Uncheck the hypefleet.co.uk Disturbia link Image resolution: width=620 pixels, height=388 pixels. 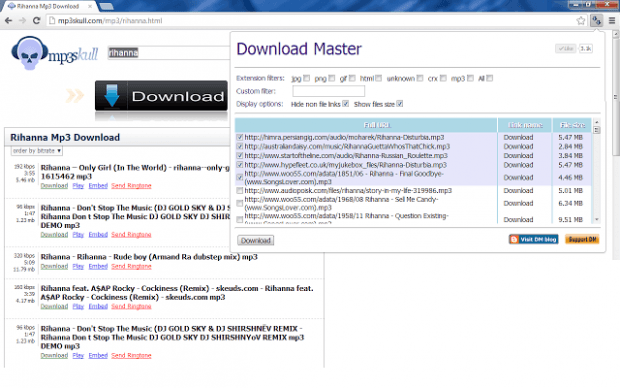pyautogui.click(x=240, y=165)
